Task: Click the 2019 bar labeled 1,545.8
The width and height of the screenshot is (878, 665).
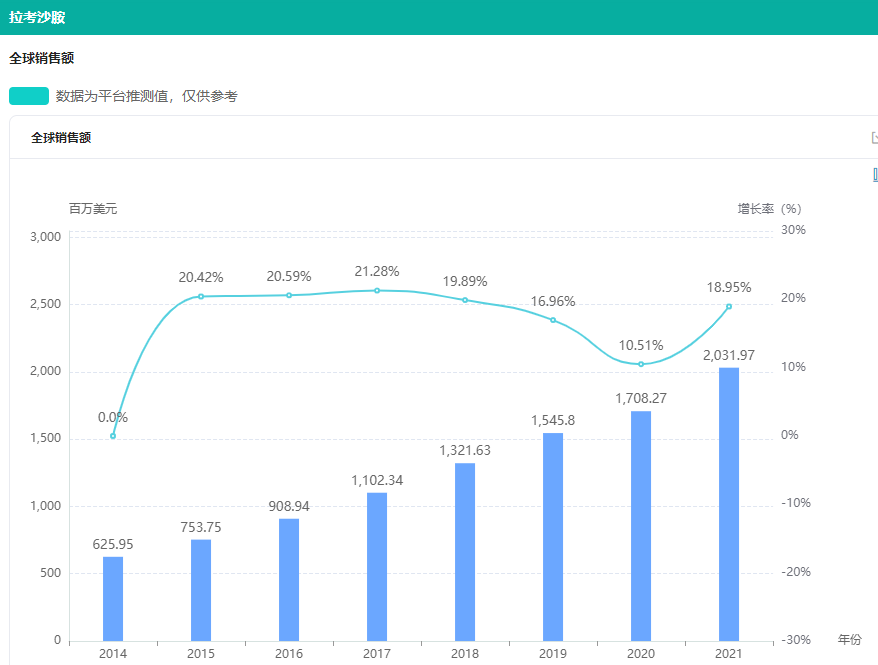Action: coord(553,536)
